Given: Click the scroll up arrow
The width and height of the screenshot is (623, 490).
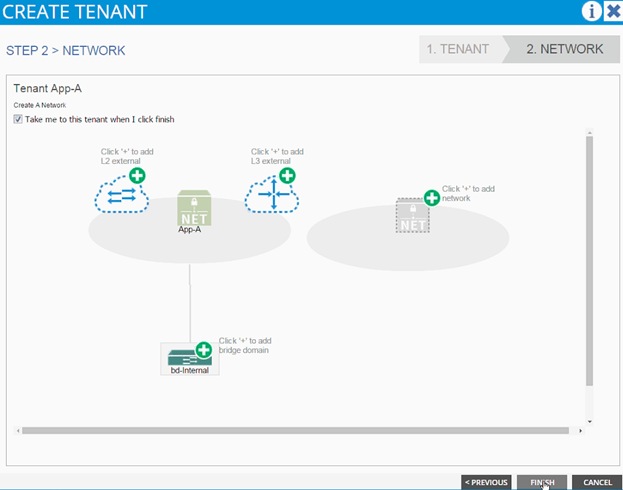Looking at the screenshot, I should (590, 133).
